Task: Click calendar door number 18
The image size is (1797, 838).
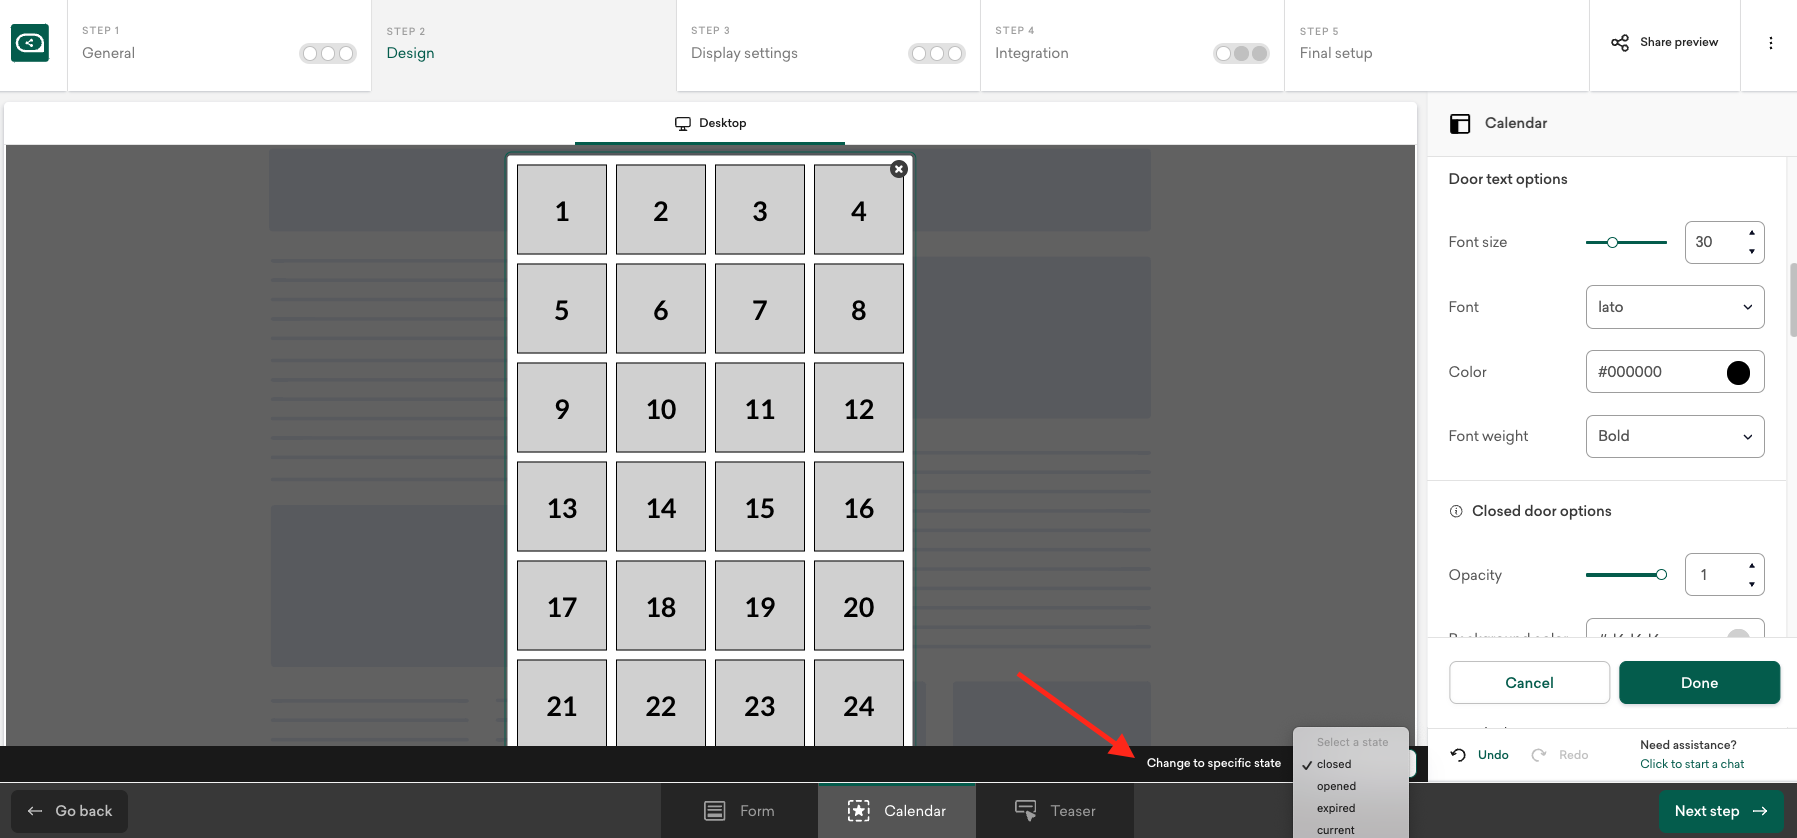Action: (x=661, y=606)
